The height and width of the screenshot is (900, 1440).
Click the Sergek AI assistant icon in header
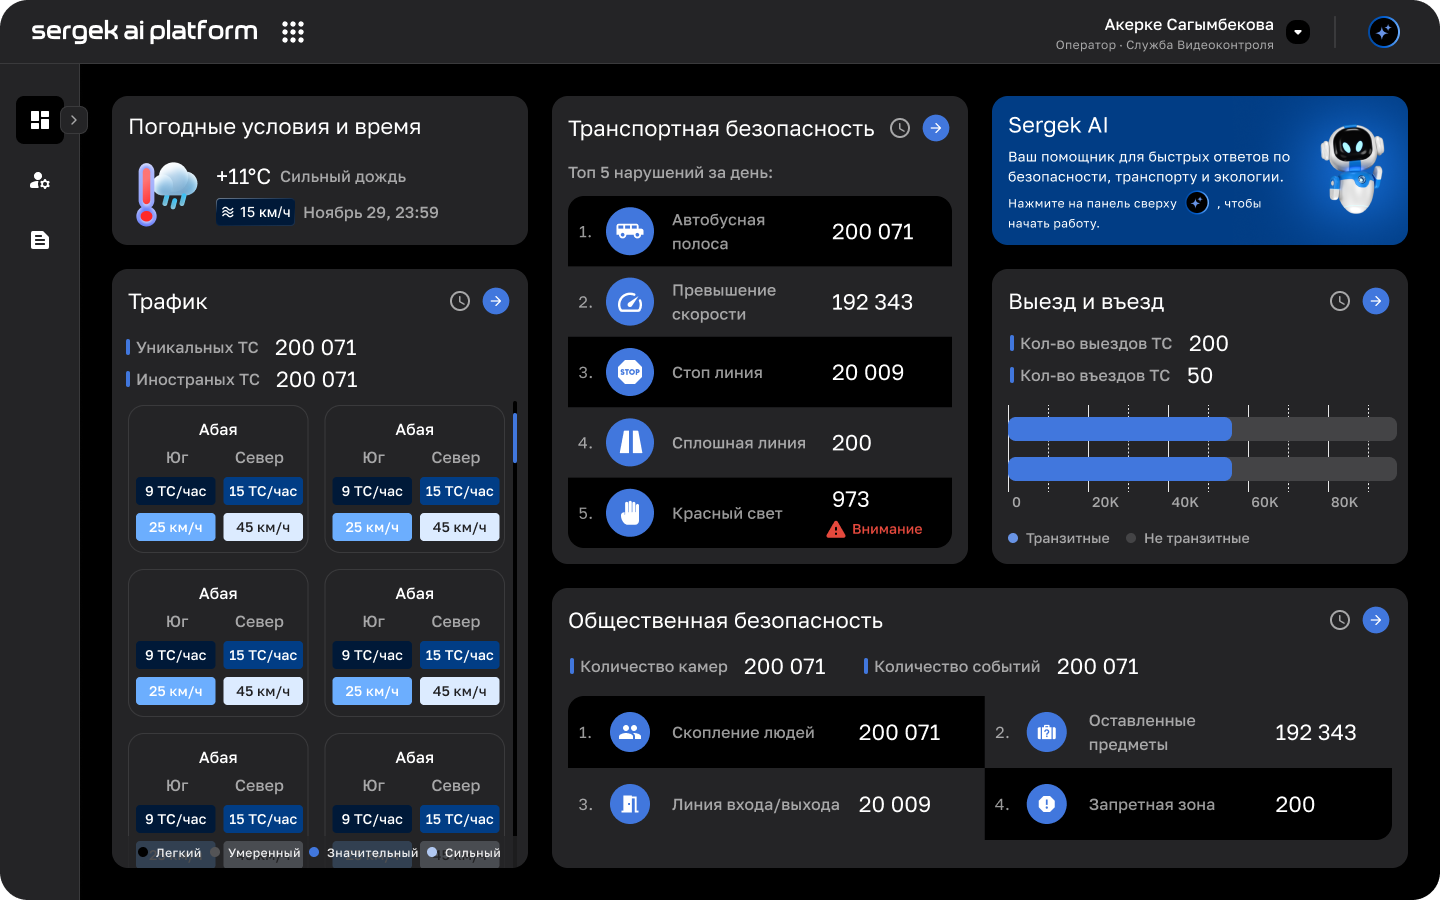pos(1383,32)
